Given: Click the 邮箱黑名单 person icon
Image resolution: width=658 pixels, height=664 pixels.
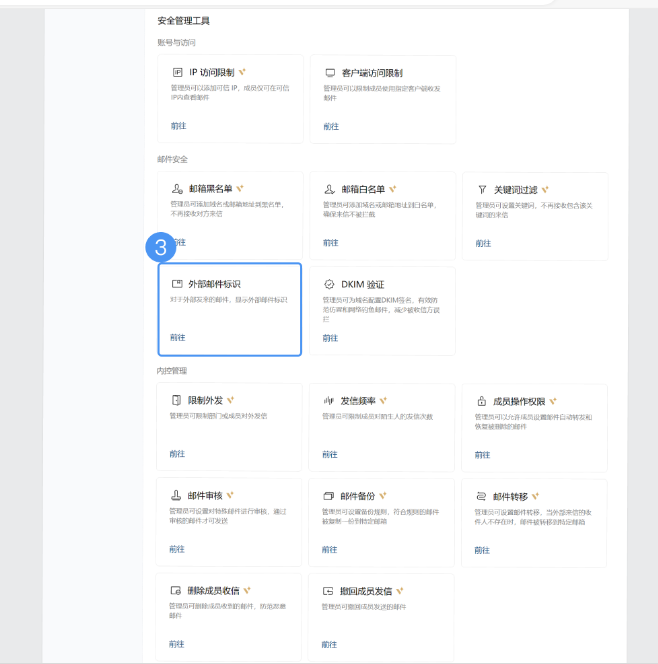Looking at the screenshot, I should (177, 189).
